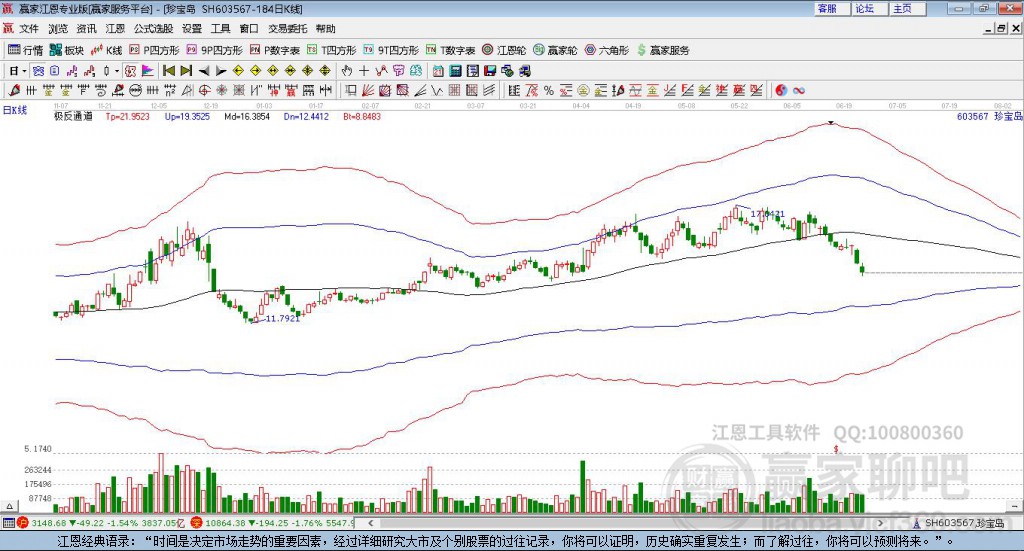Click horizontal scrollbar left arrow

370,523
